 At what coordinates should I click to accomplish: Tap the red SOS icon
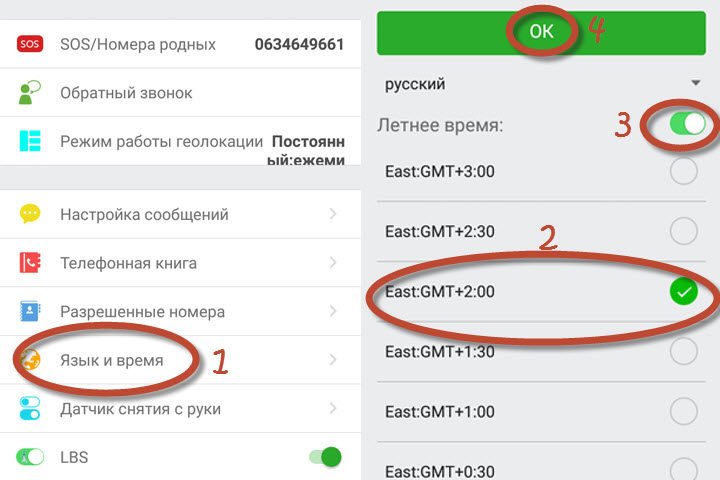30,44
